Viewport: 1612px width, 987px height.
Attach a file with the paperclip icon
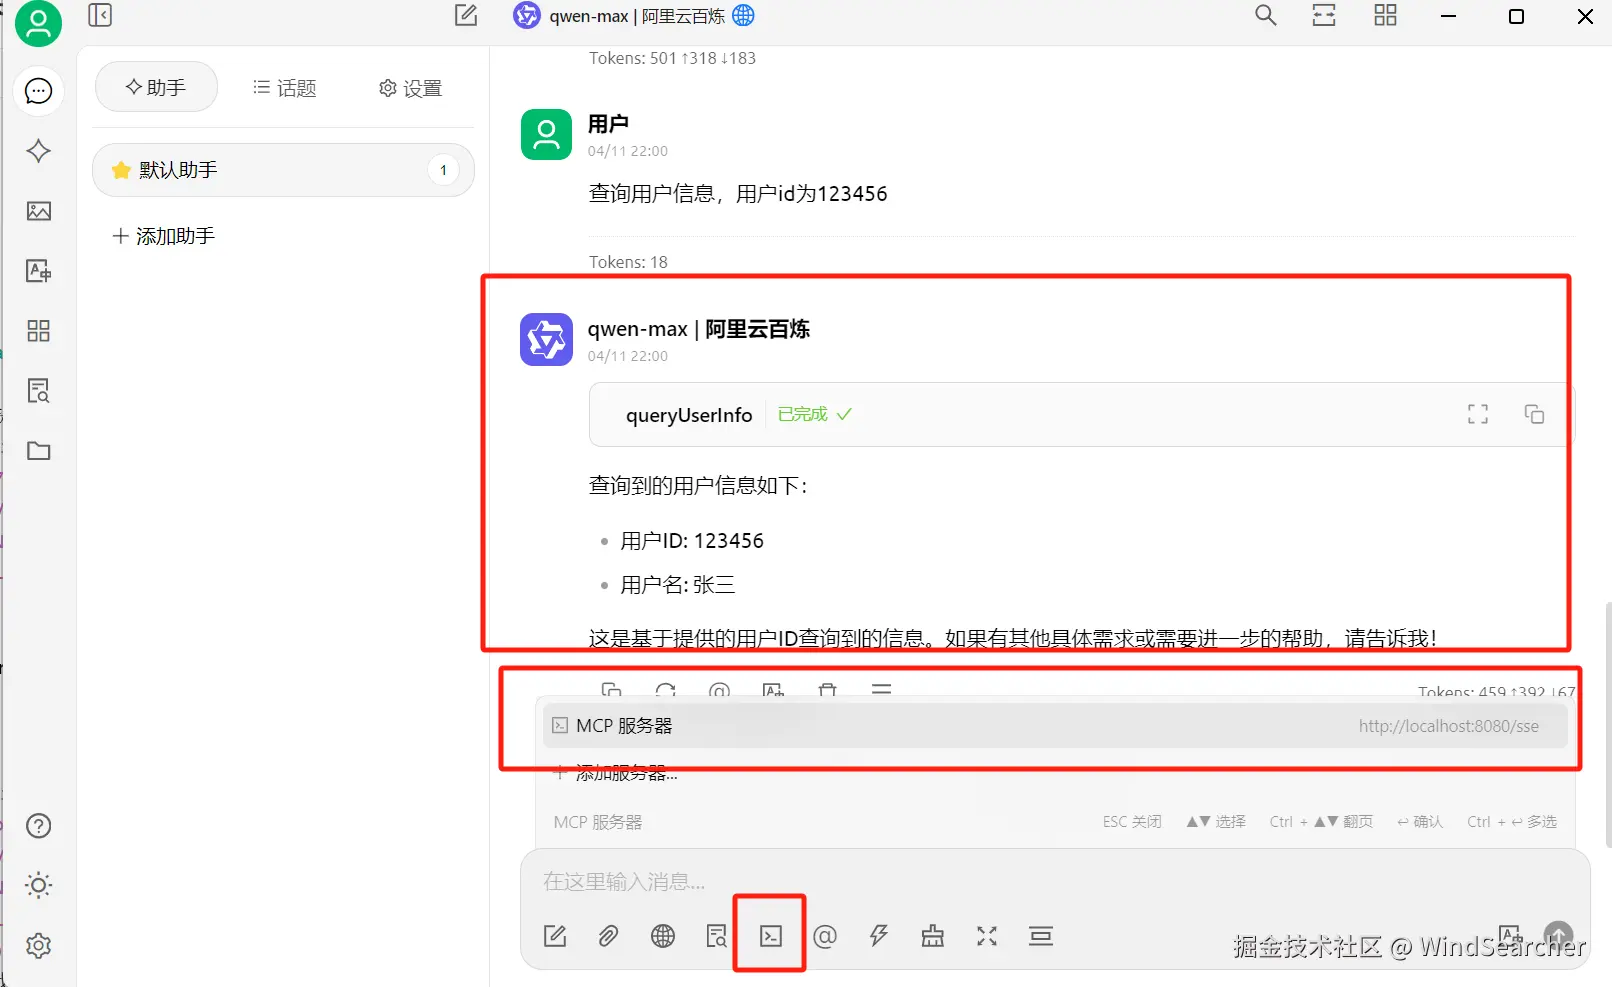point(608,936)
